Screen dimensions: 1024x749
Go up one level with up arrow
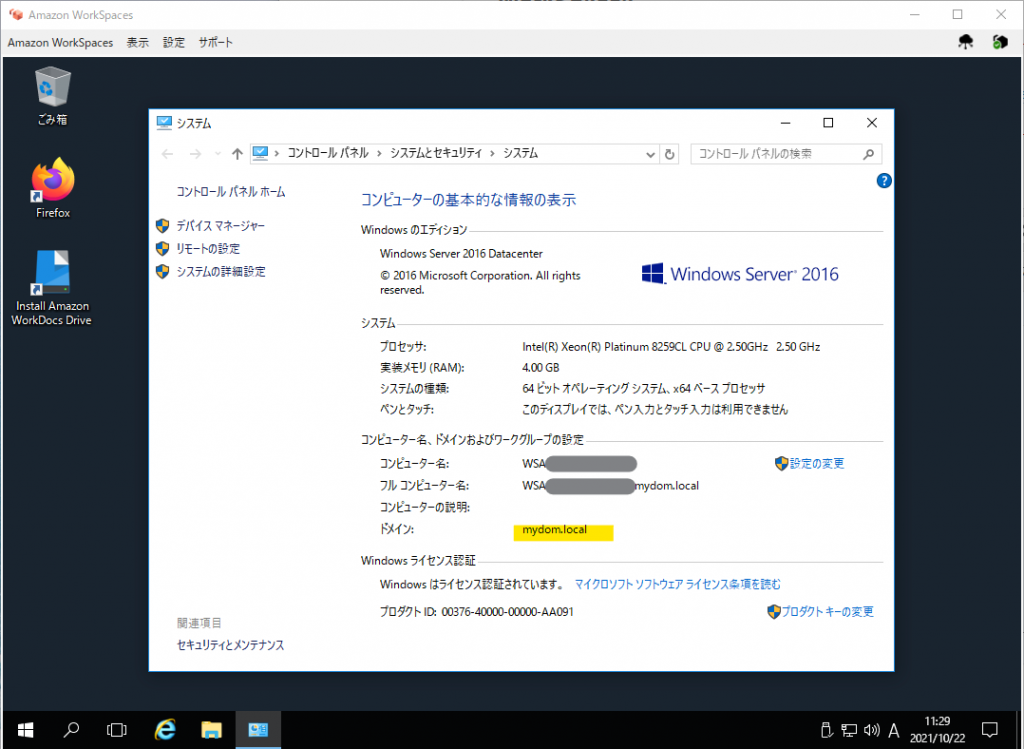click(x=237, y=154)
